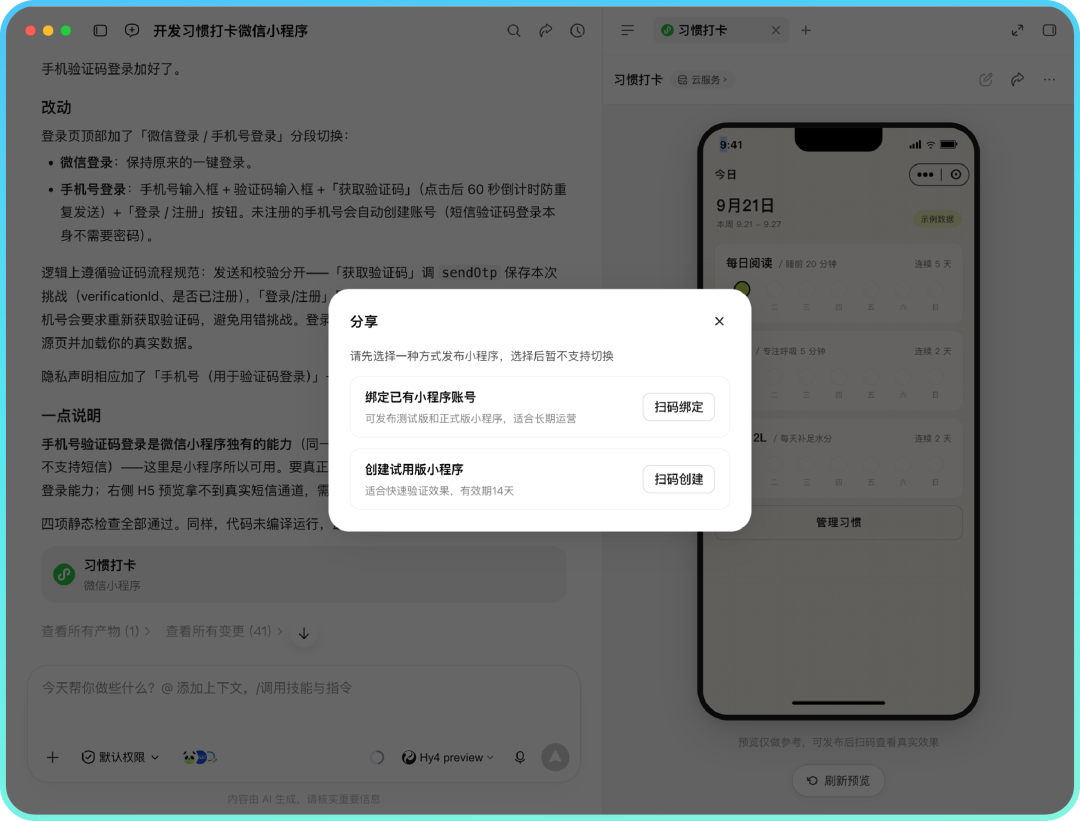This screenshot has height=821, width=1080.
Task: Open 查看所有变更 (41) link
Action: point(224,631)
